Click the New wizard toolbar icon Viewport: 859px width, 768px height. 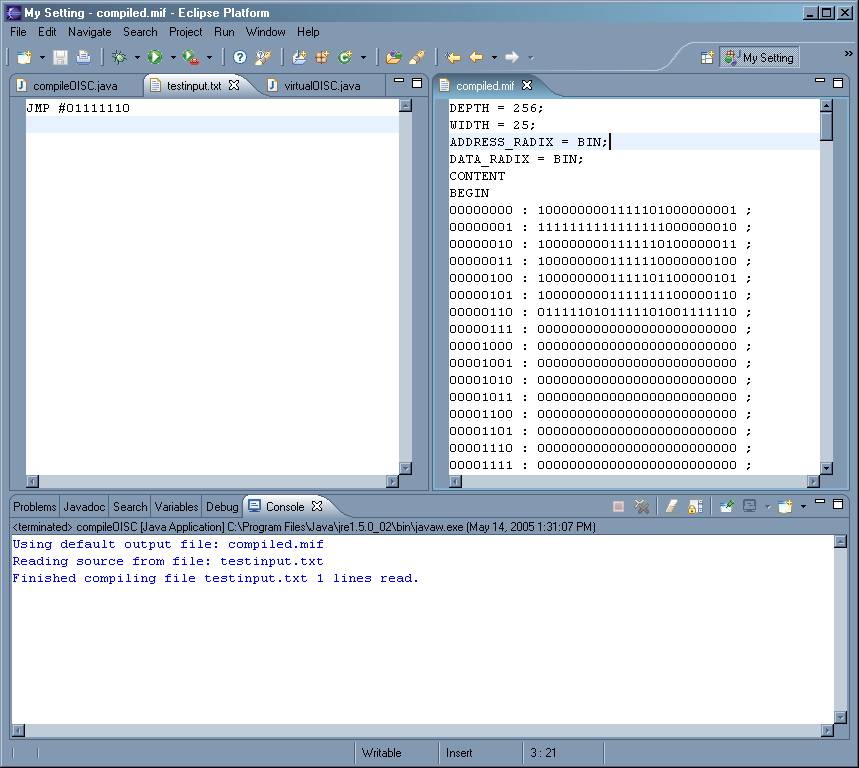(x=25, y=57)
